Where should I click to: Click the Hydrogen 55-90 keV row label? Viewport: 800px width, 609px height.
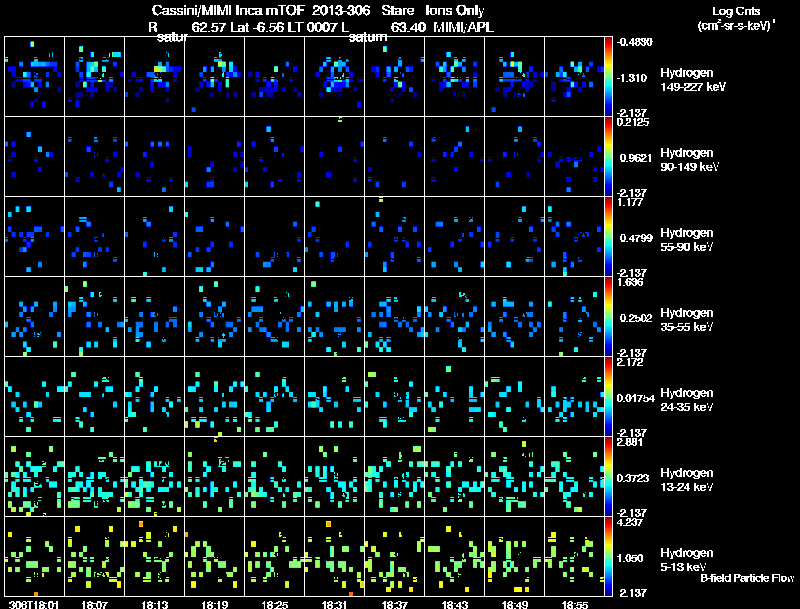[685, 238]
